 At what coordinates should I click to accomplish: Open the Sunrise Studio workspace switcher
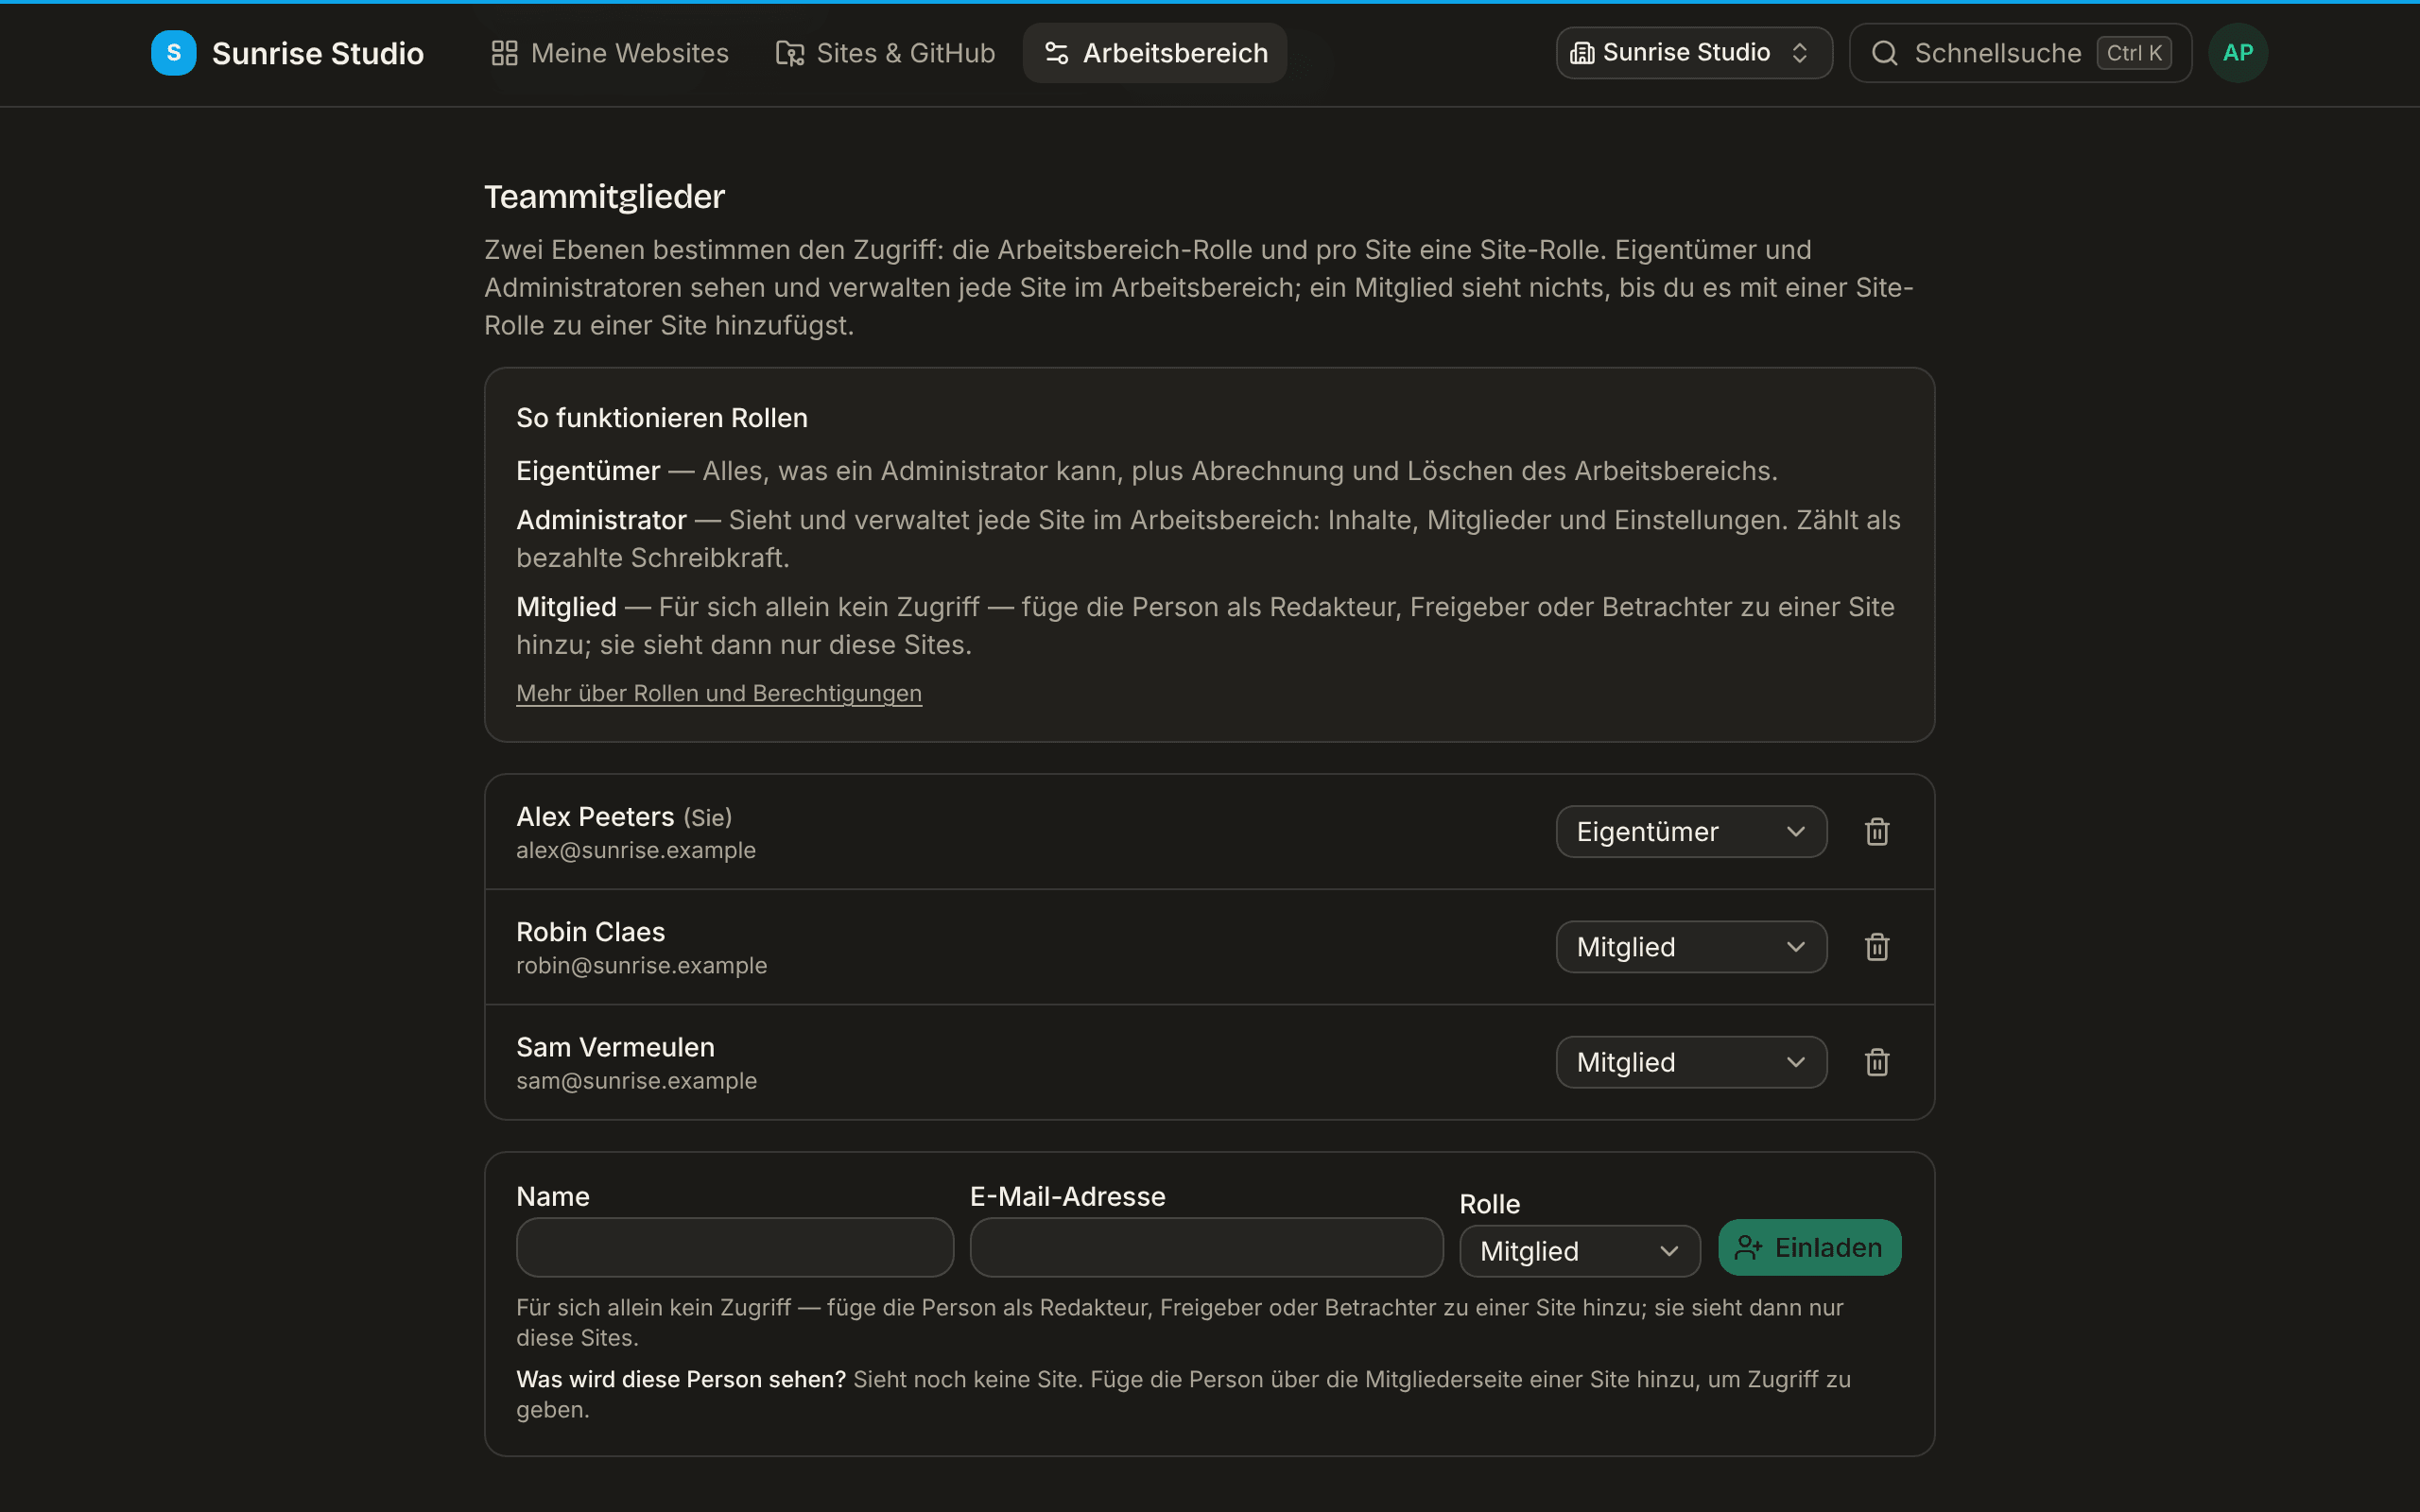tap(1694, 53)
